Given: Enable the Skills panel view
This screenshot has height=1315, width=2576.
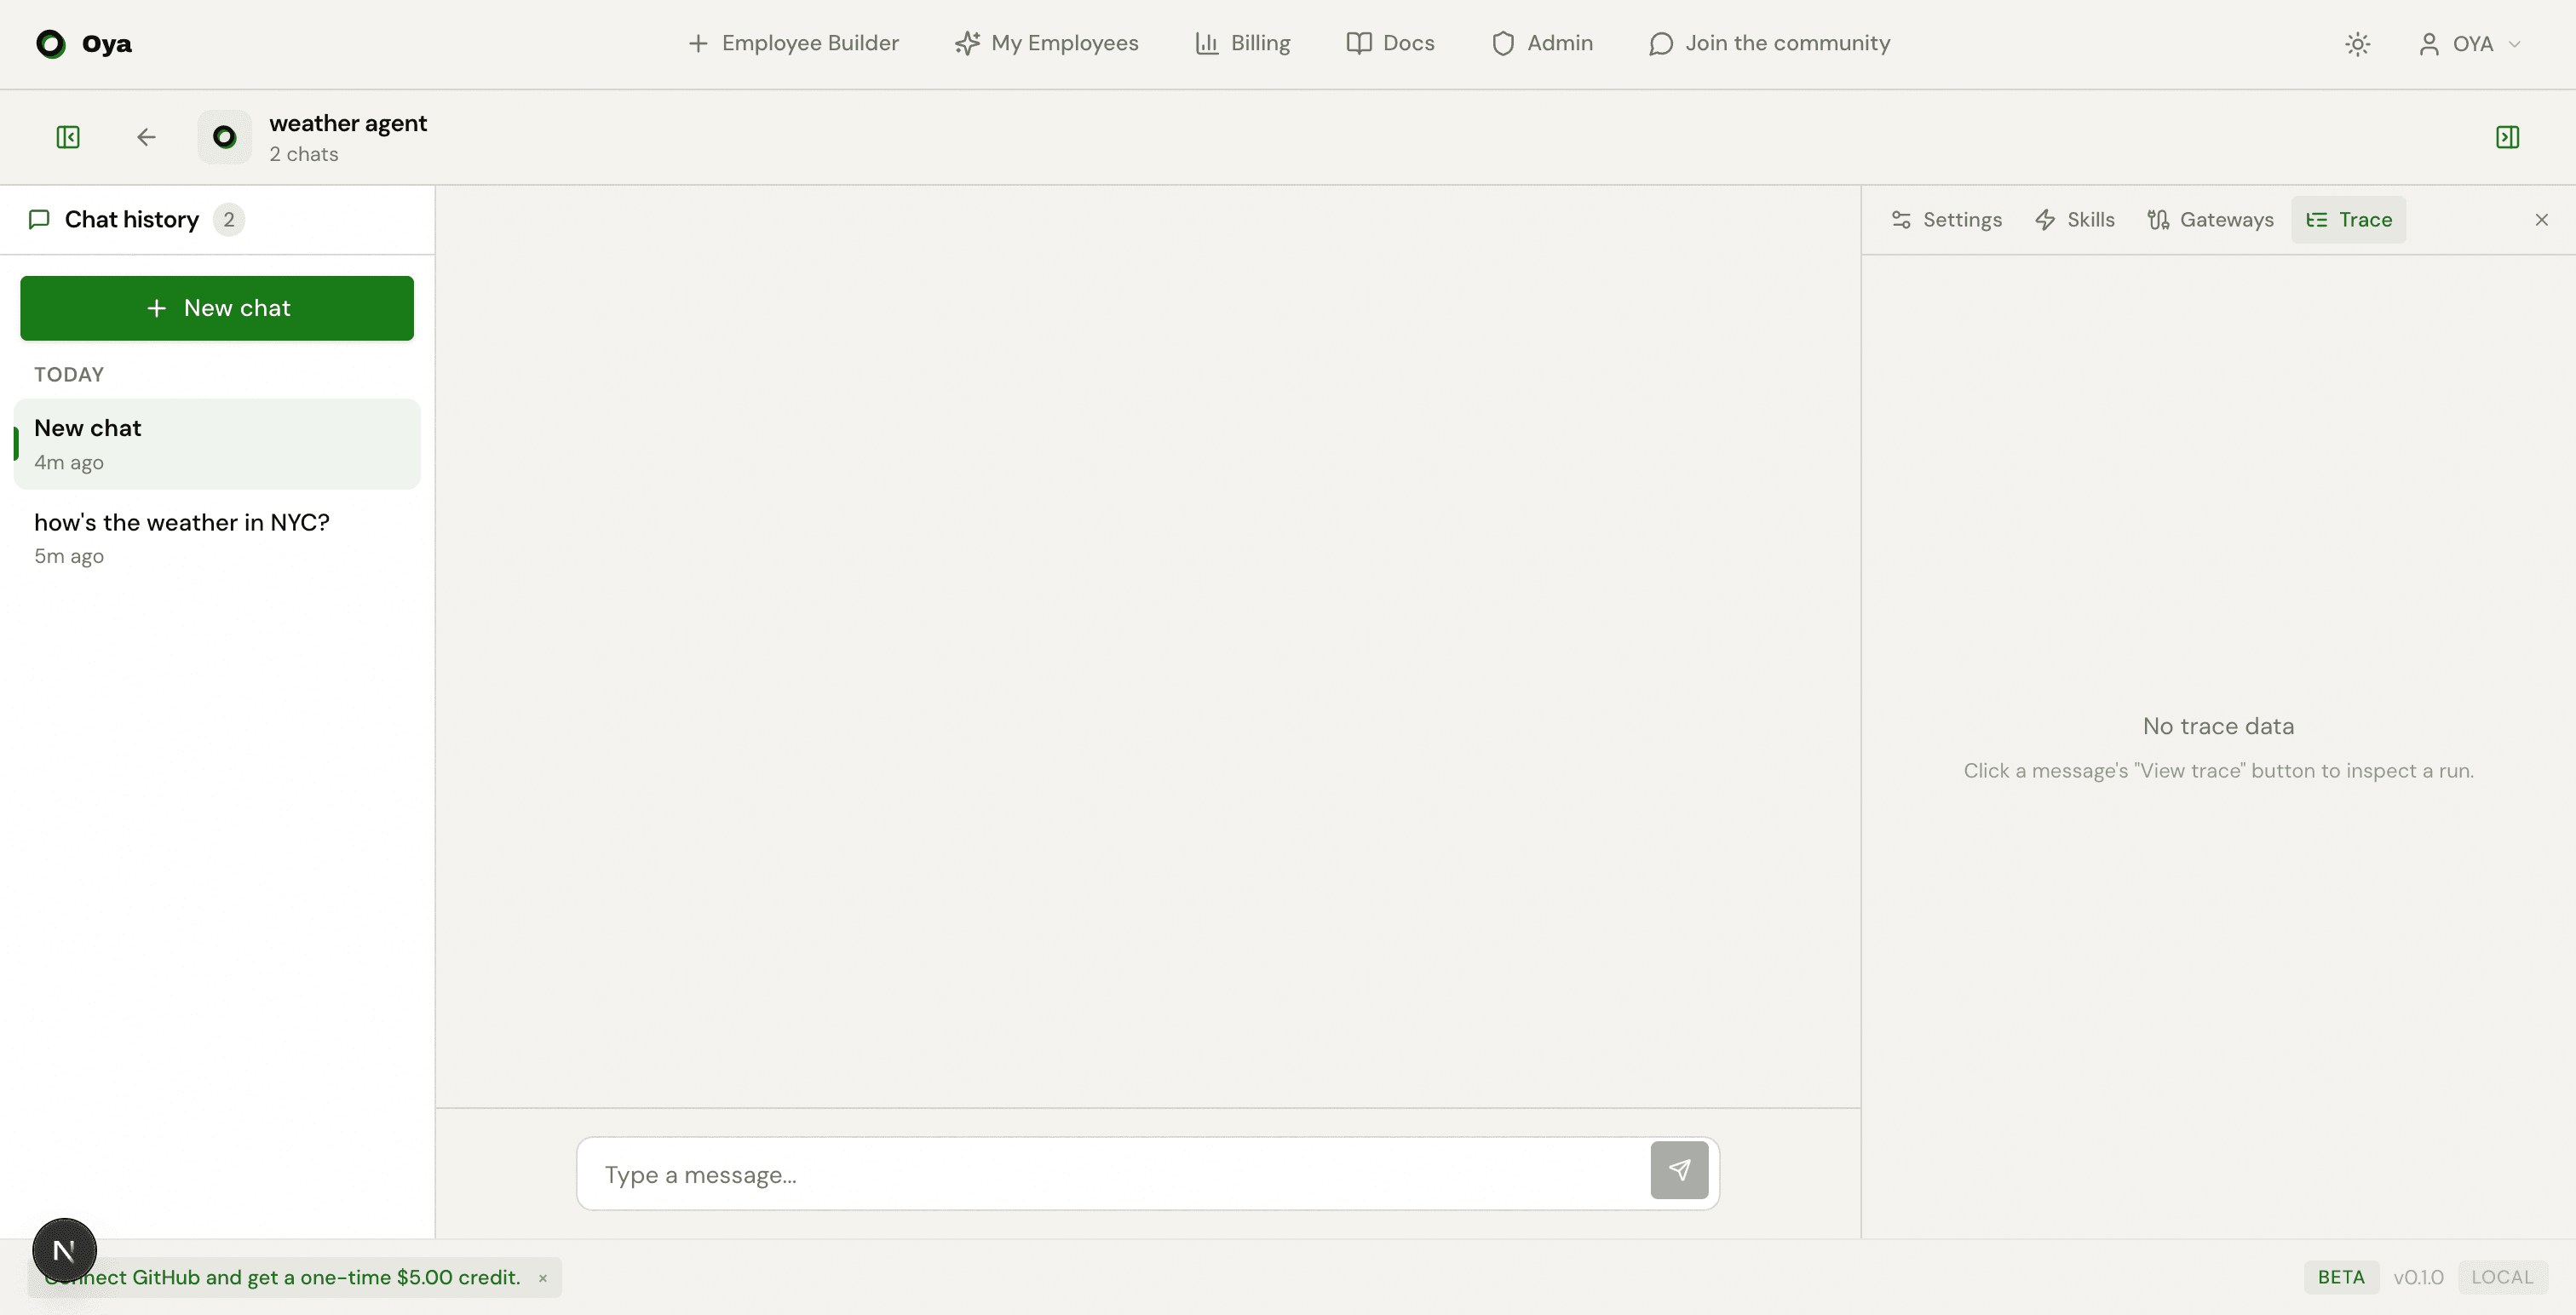Looking at the screenshot, I should point(2075,219).
